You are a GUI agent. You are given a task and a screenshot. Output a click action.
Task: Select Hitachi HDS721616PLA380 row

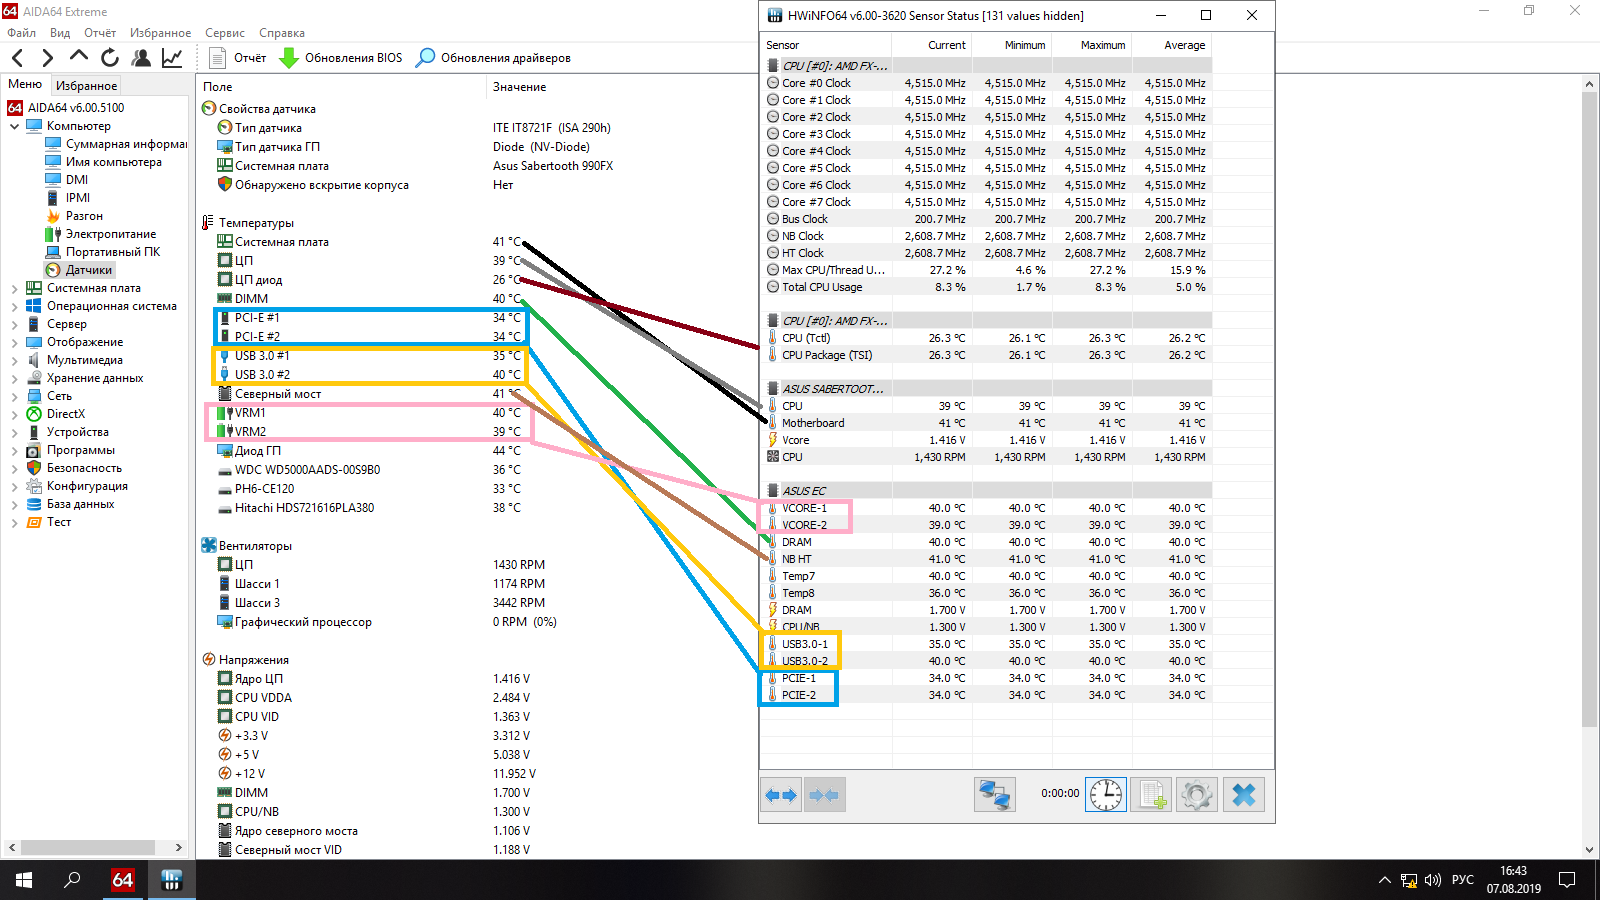[x=370, y=508]
